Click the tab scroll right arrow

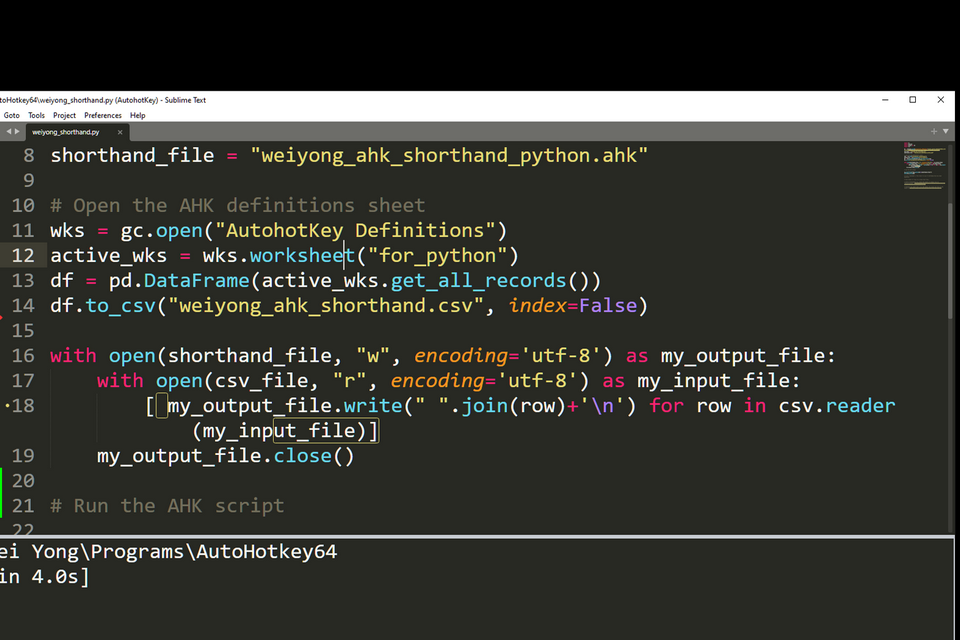pyautogui.click(x=16, y=131)
